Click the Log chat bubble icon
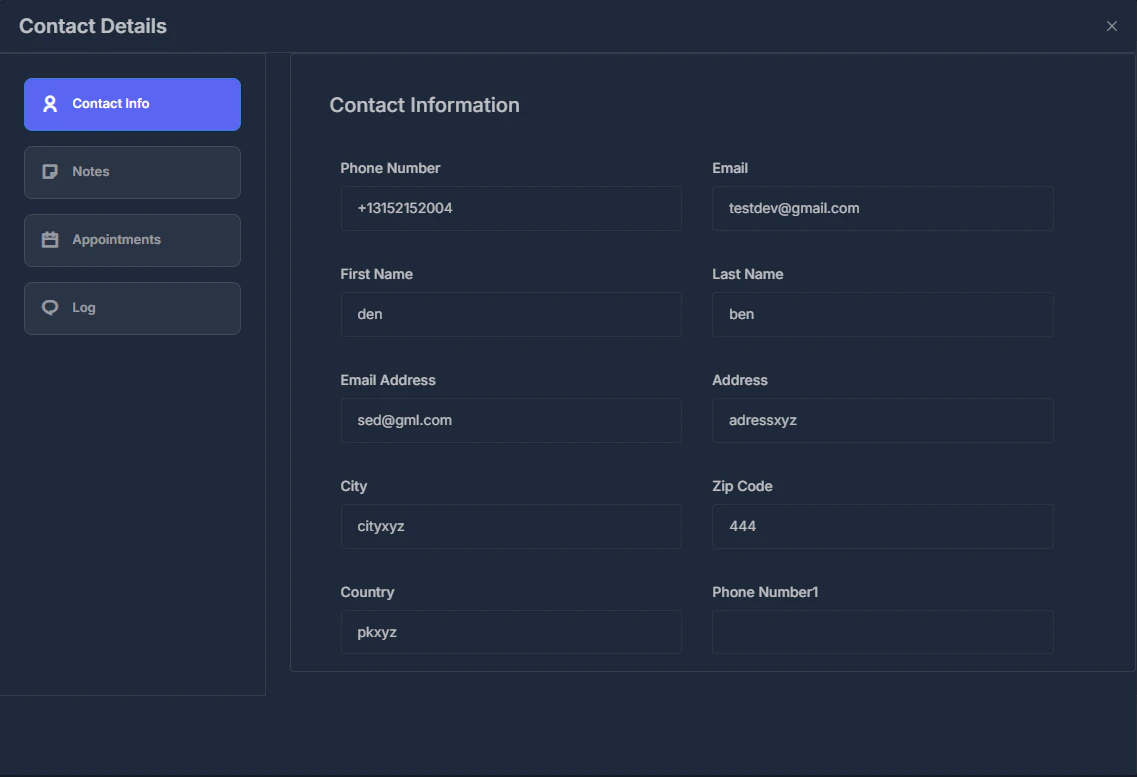 50,307
